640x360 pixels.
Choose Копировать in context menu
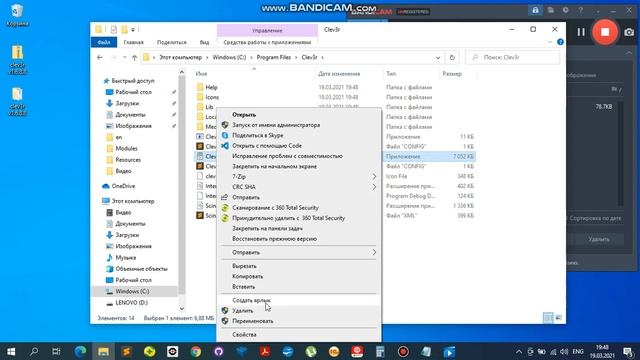tap(247, 276)
